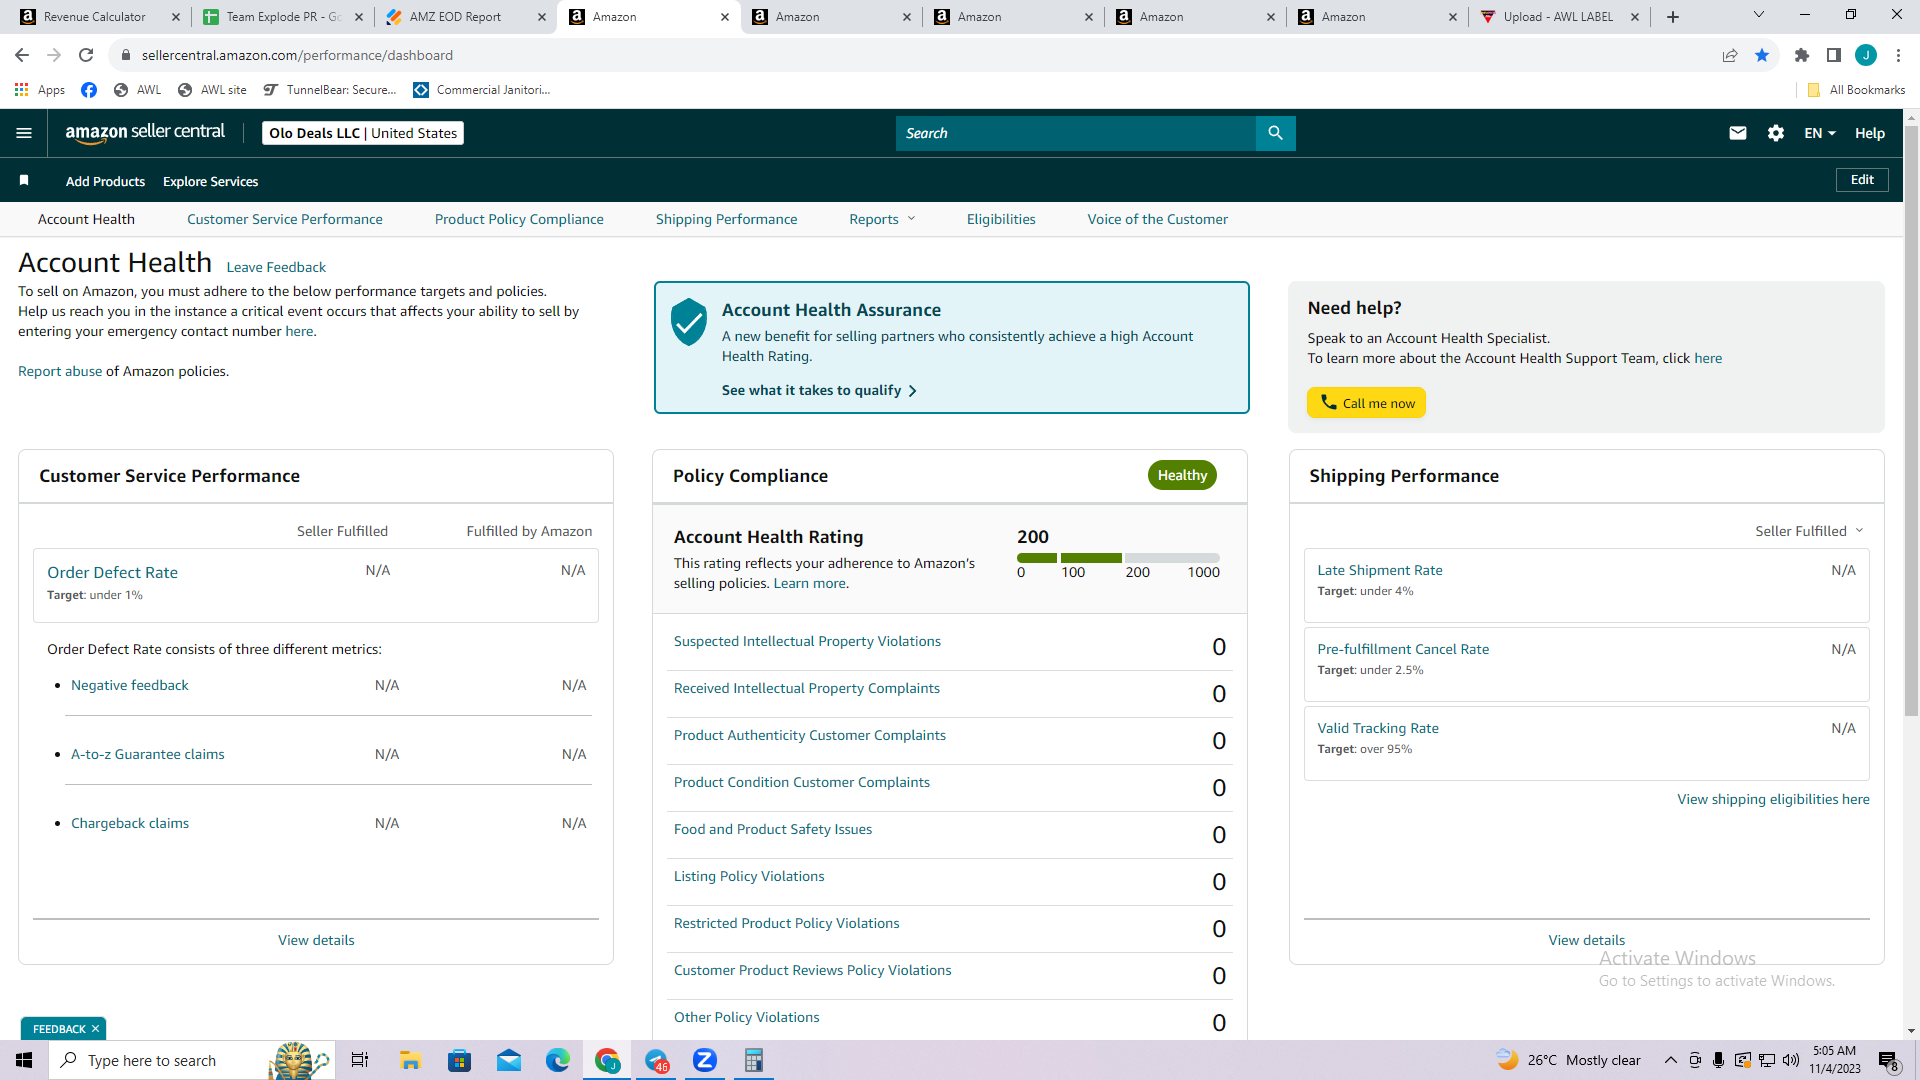Share this page using the share icon
1920x1080 pixels.
click(1730, 55)
